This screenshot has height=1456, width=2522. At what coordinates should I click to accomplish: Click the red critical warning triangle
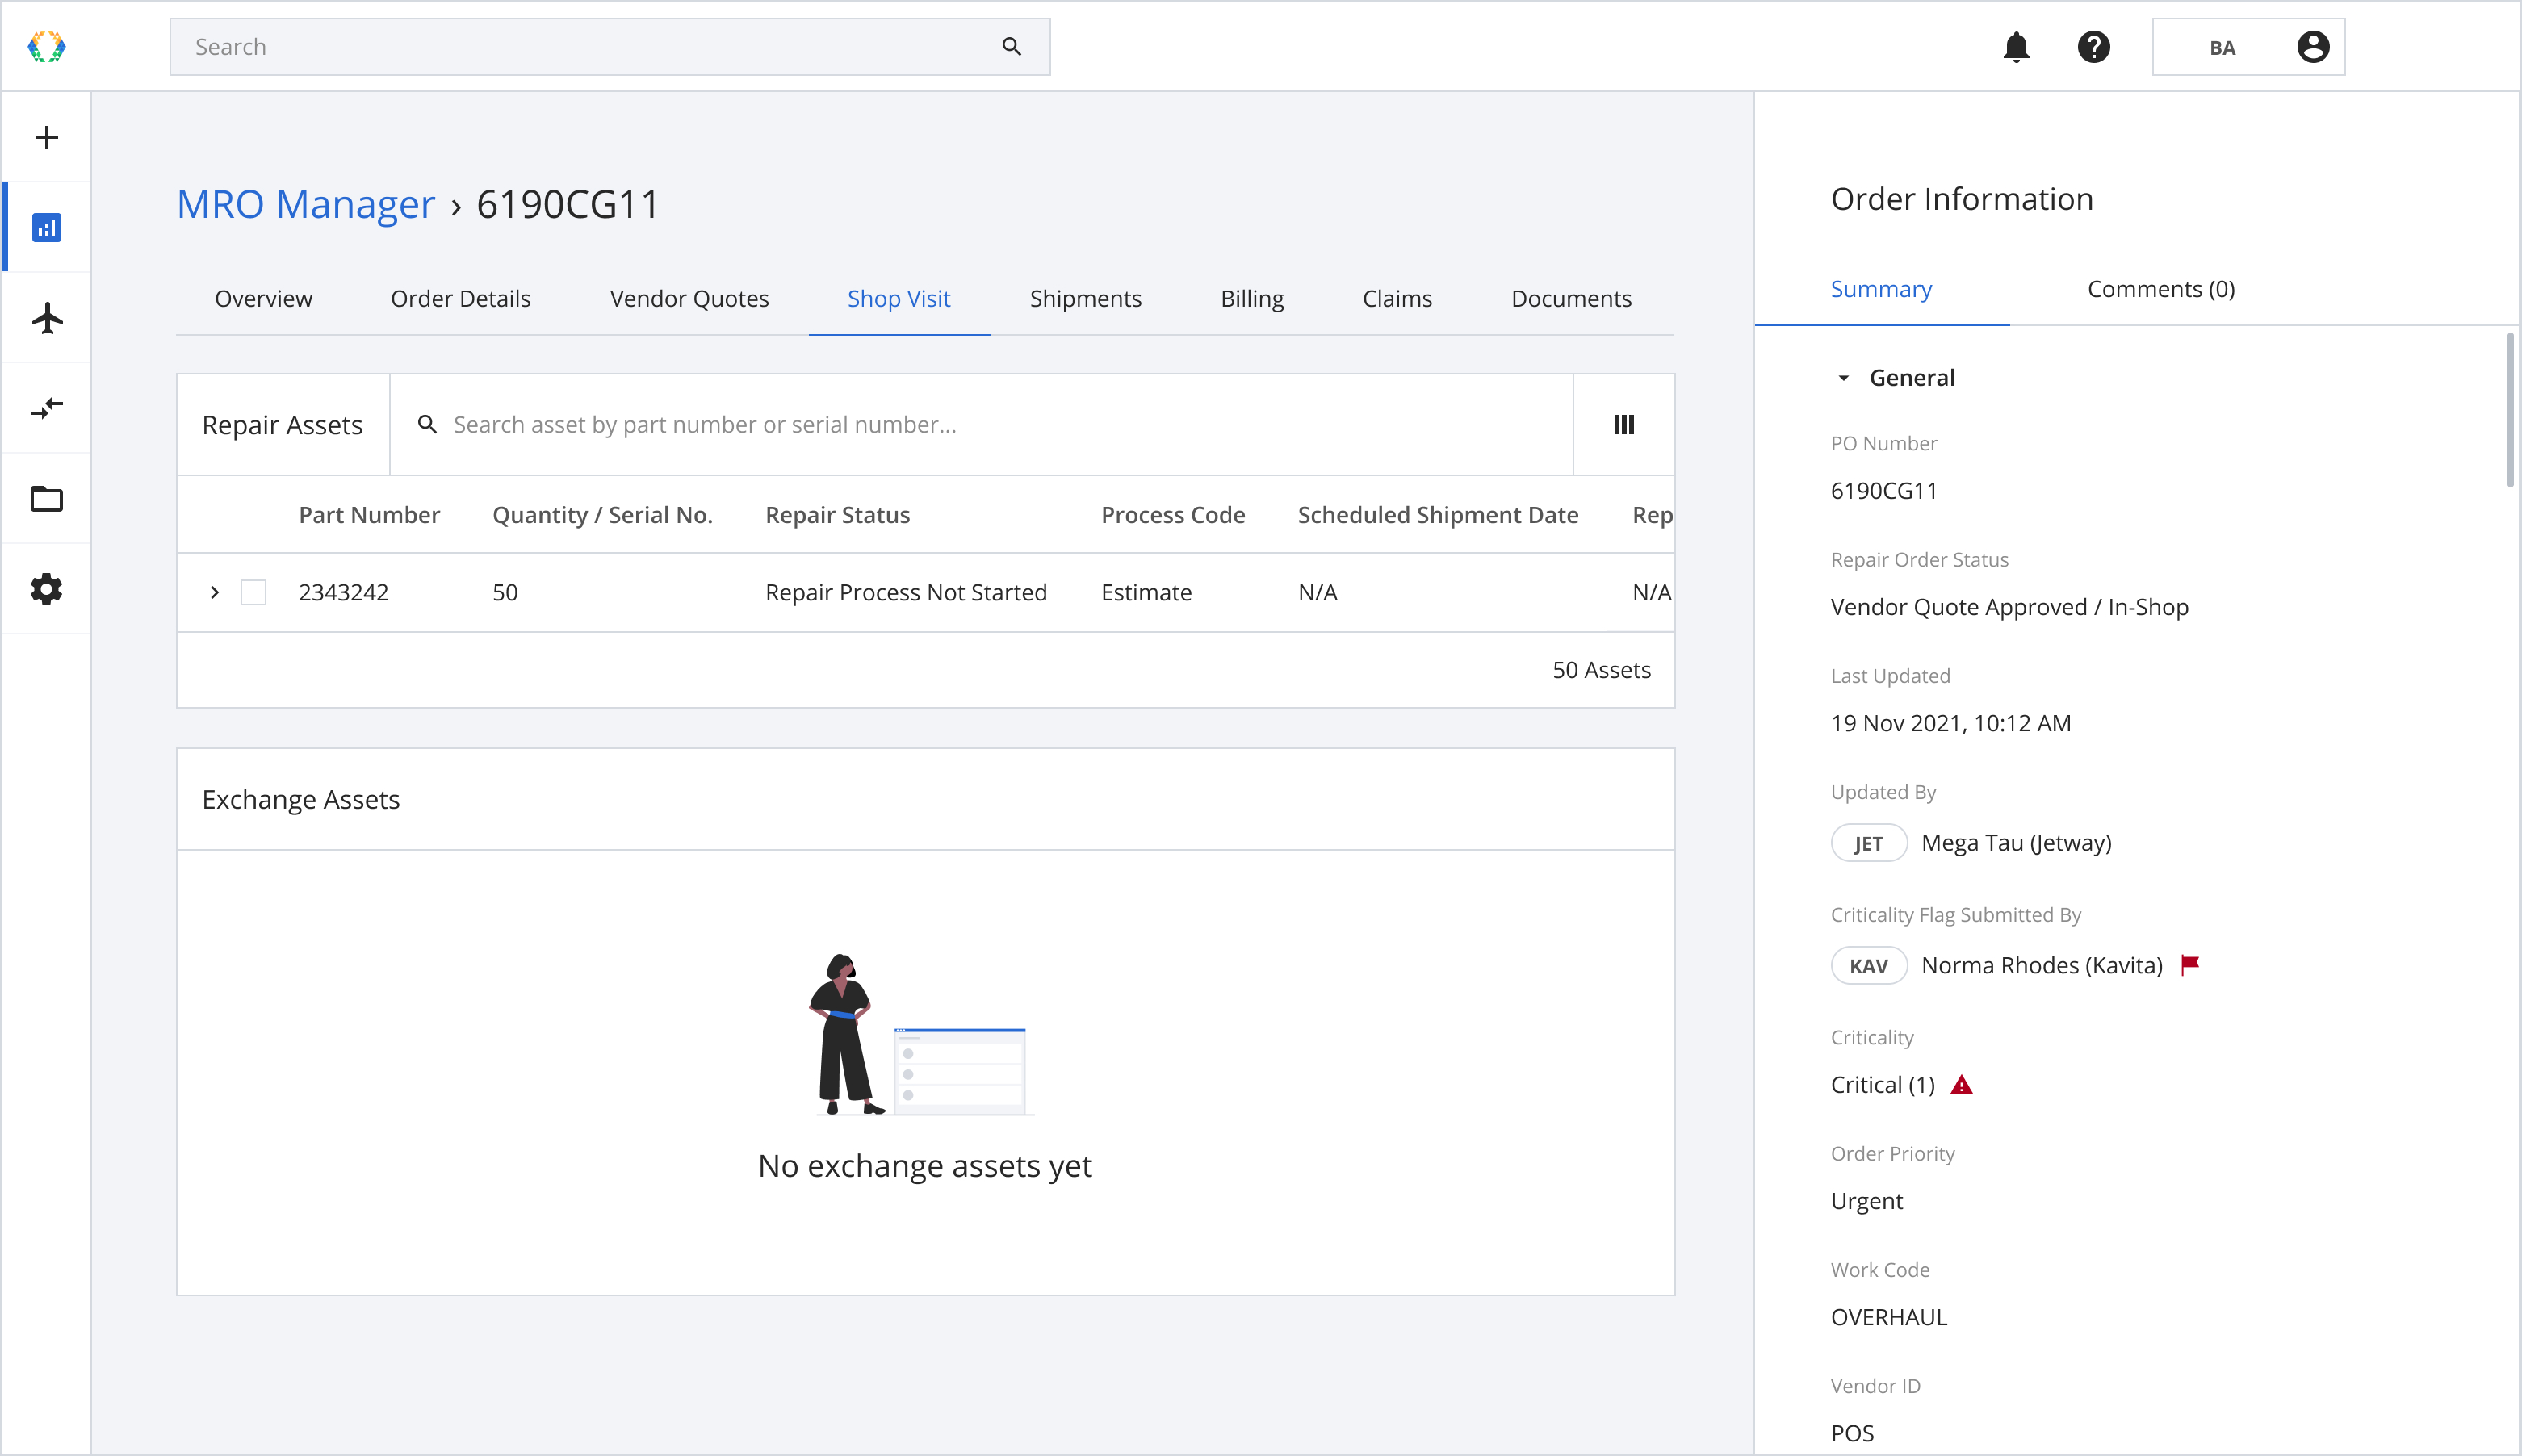[x=1961, y=1085]
